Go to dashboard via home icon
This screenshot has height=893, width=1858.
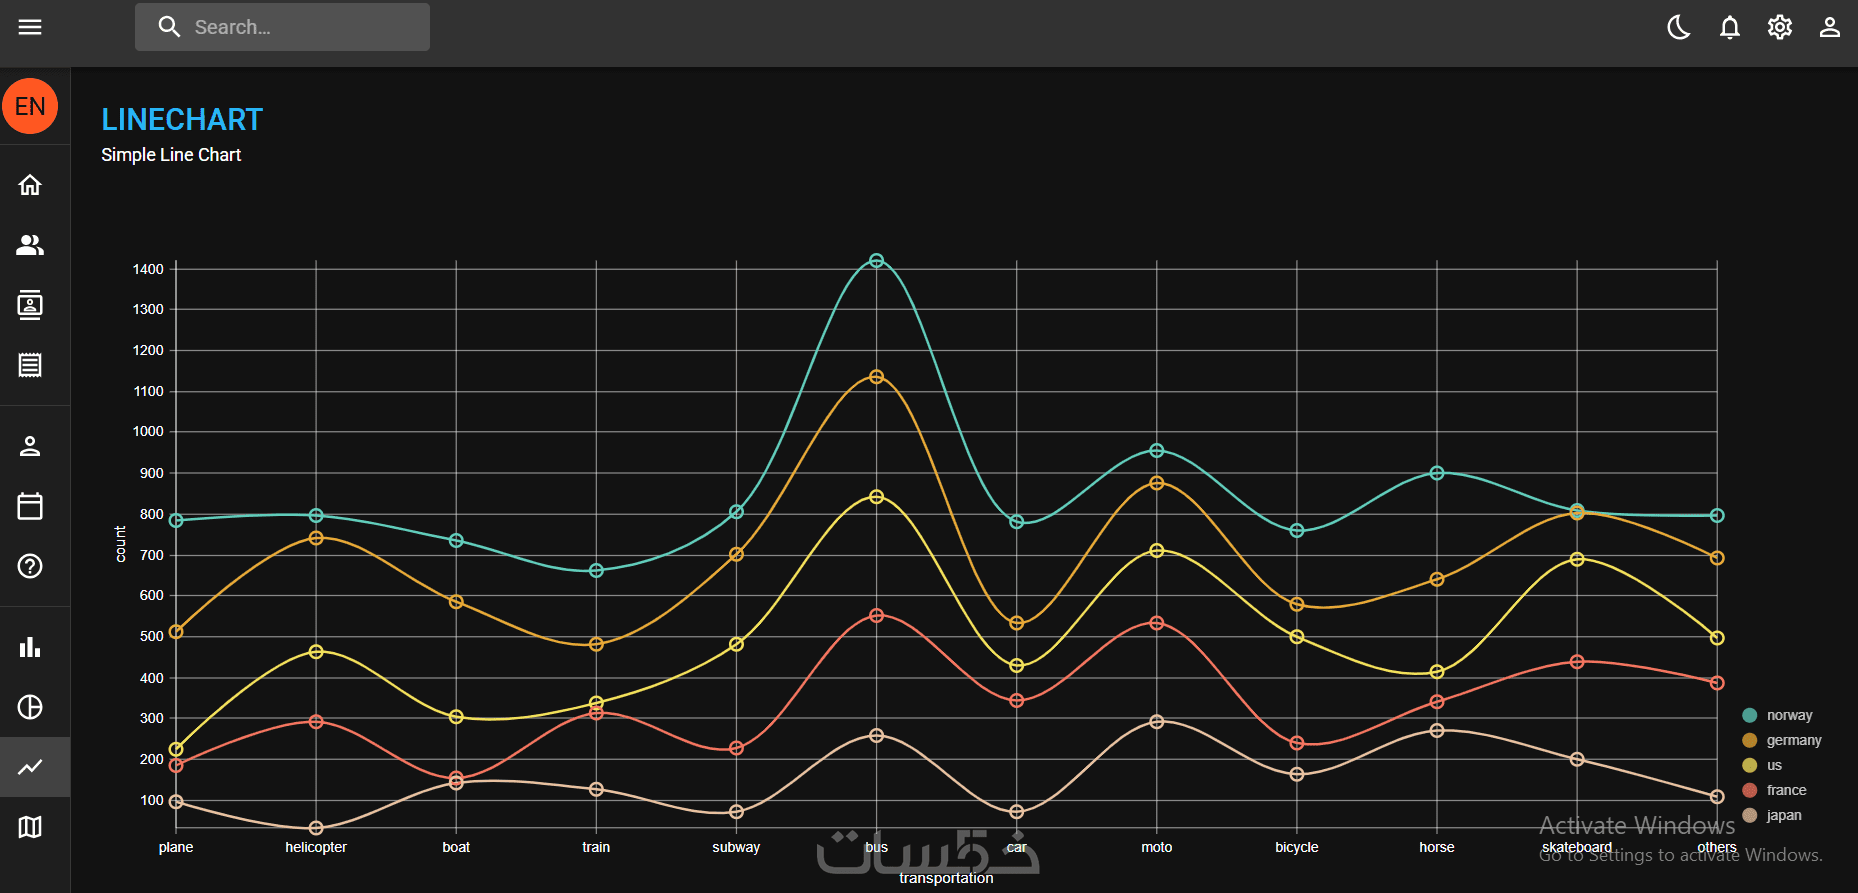30,185
